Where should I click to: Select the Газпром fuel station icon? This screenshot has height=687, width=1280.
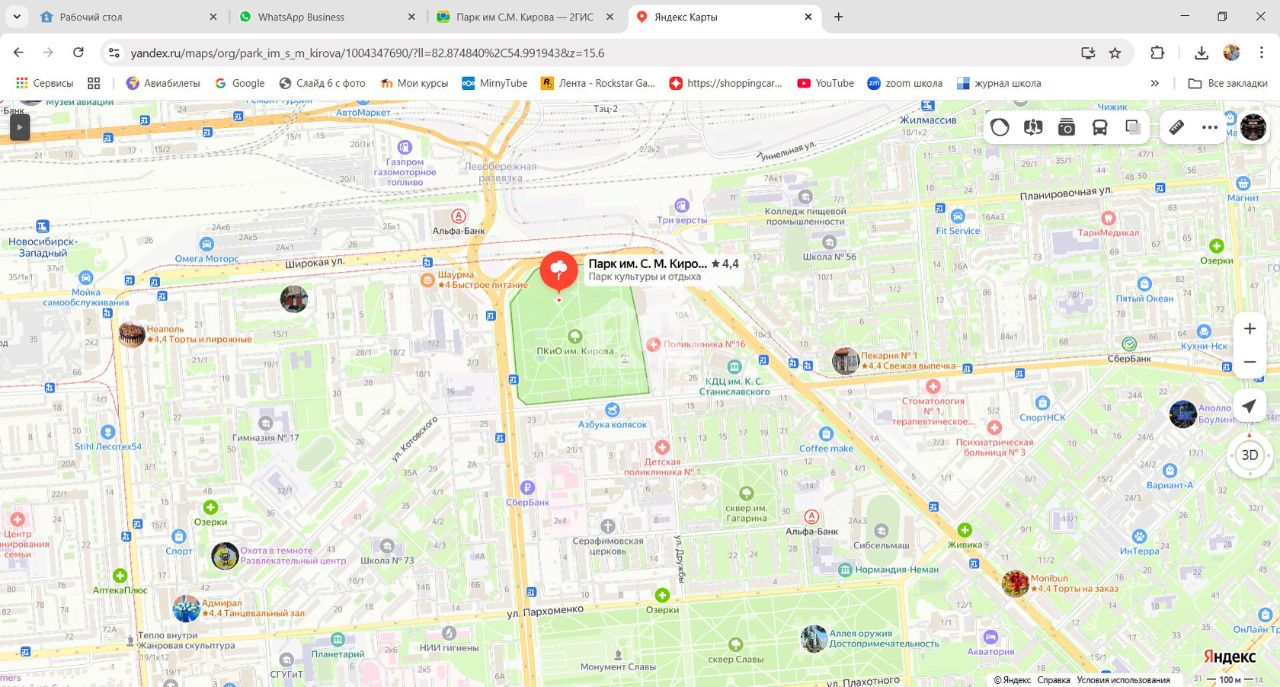(x=405, y=146)
